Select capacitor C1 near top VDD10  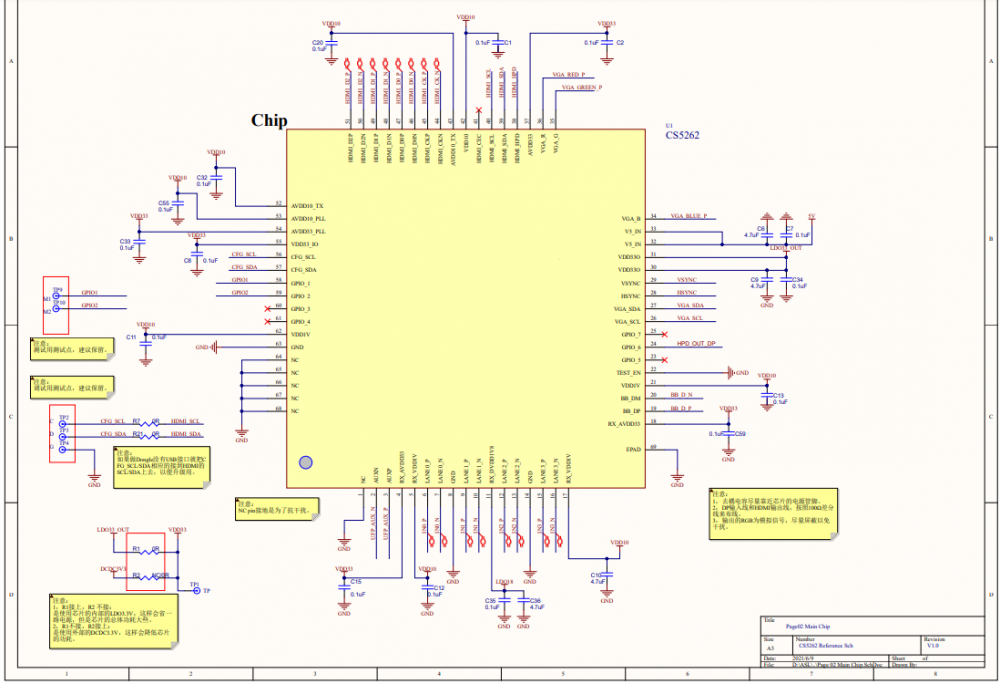pyautogui.click(x=498, y=43)
